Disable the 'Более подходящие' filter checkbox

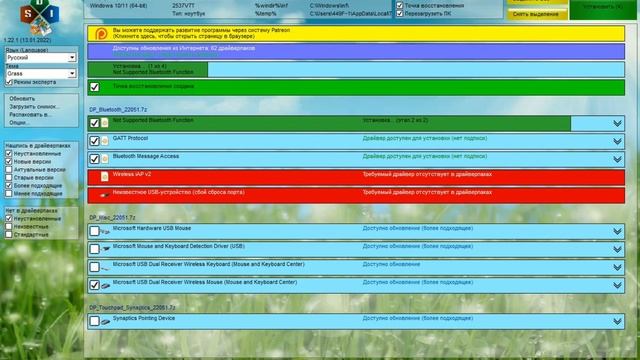pos(9,185)
